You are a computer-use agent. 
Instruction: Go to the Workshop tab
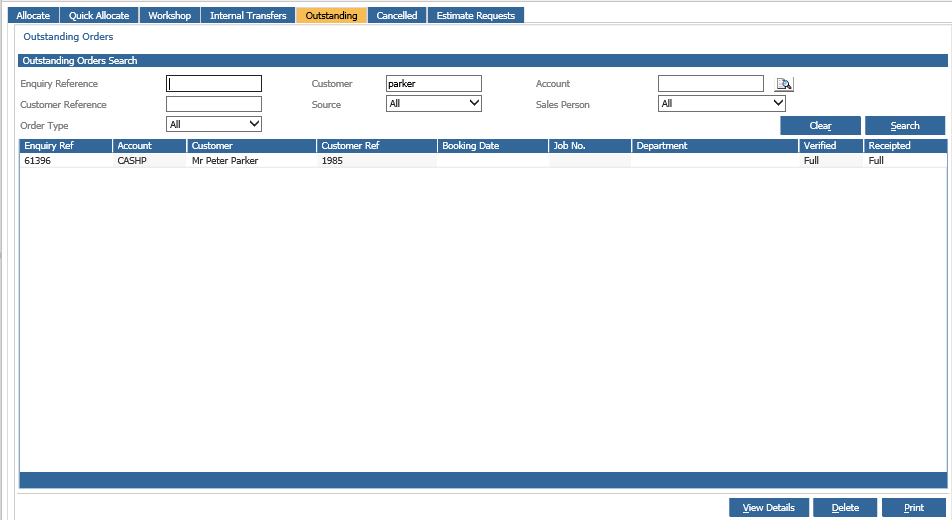click(x=169, y=15)
